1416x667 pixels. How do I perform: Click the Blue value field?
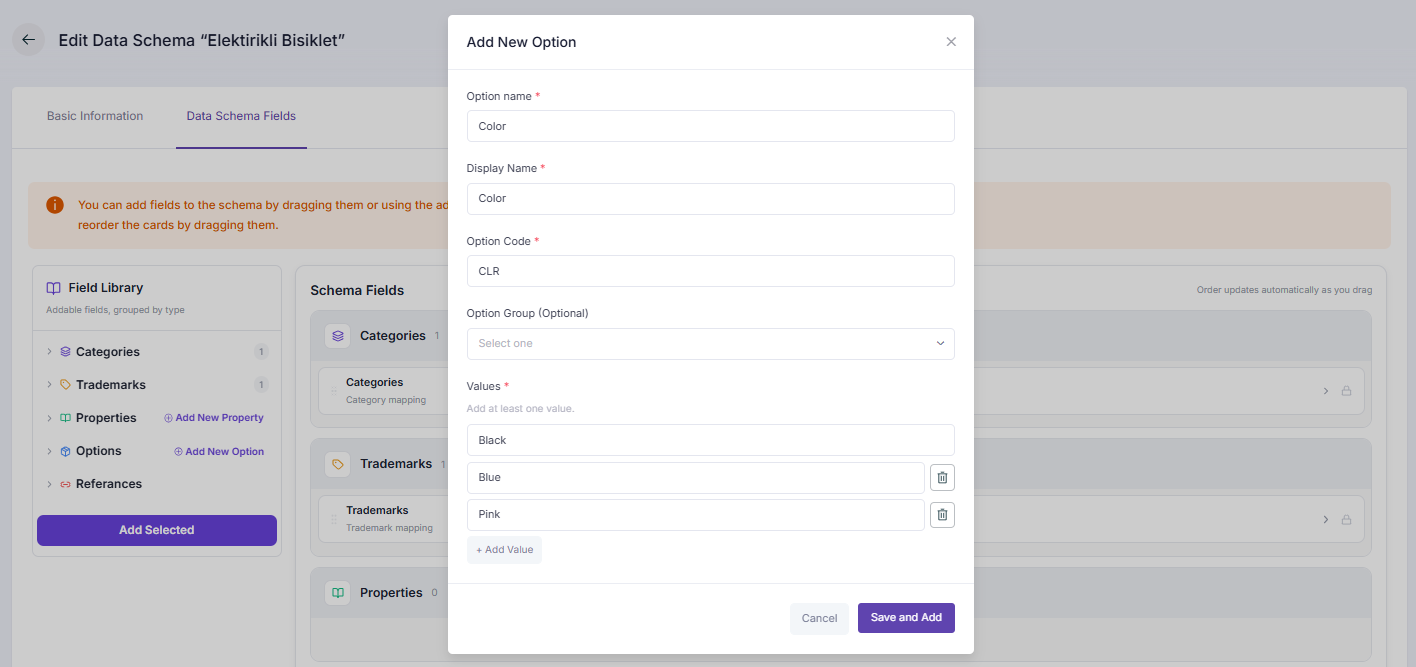point(695,478)
